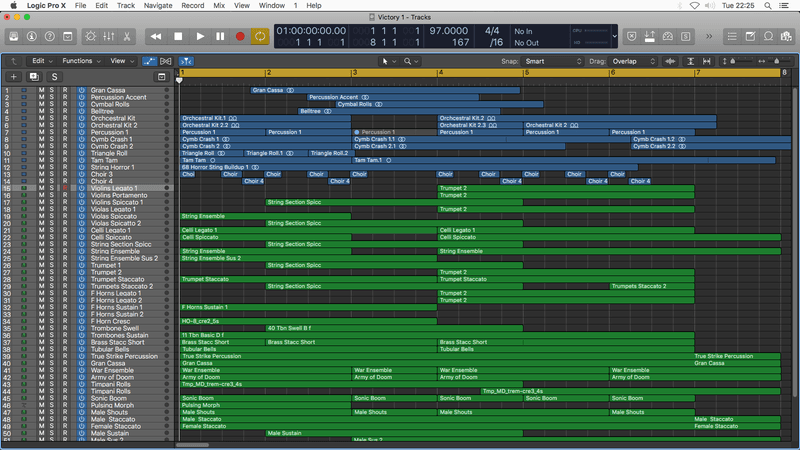Screen dimensions: 800x450
Task: Open the tracks area Functions menu
Action: 82,61
